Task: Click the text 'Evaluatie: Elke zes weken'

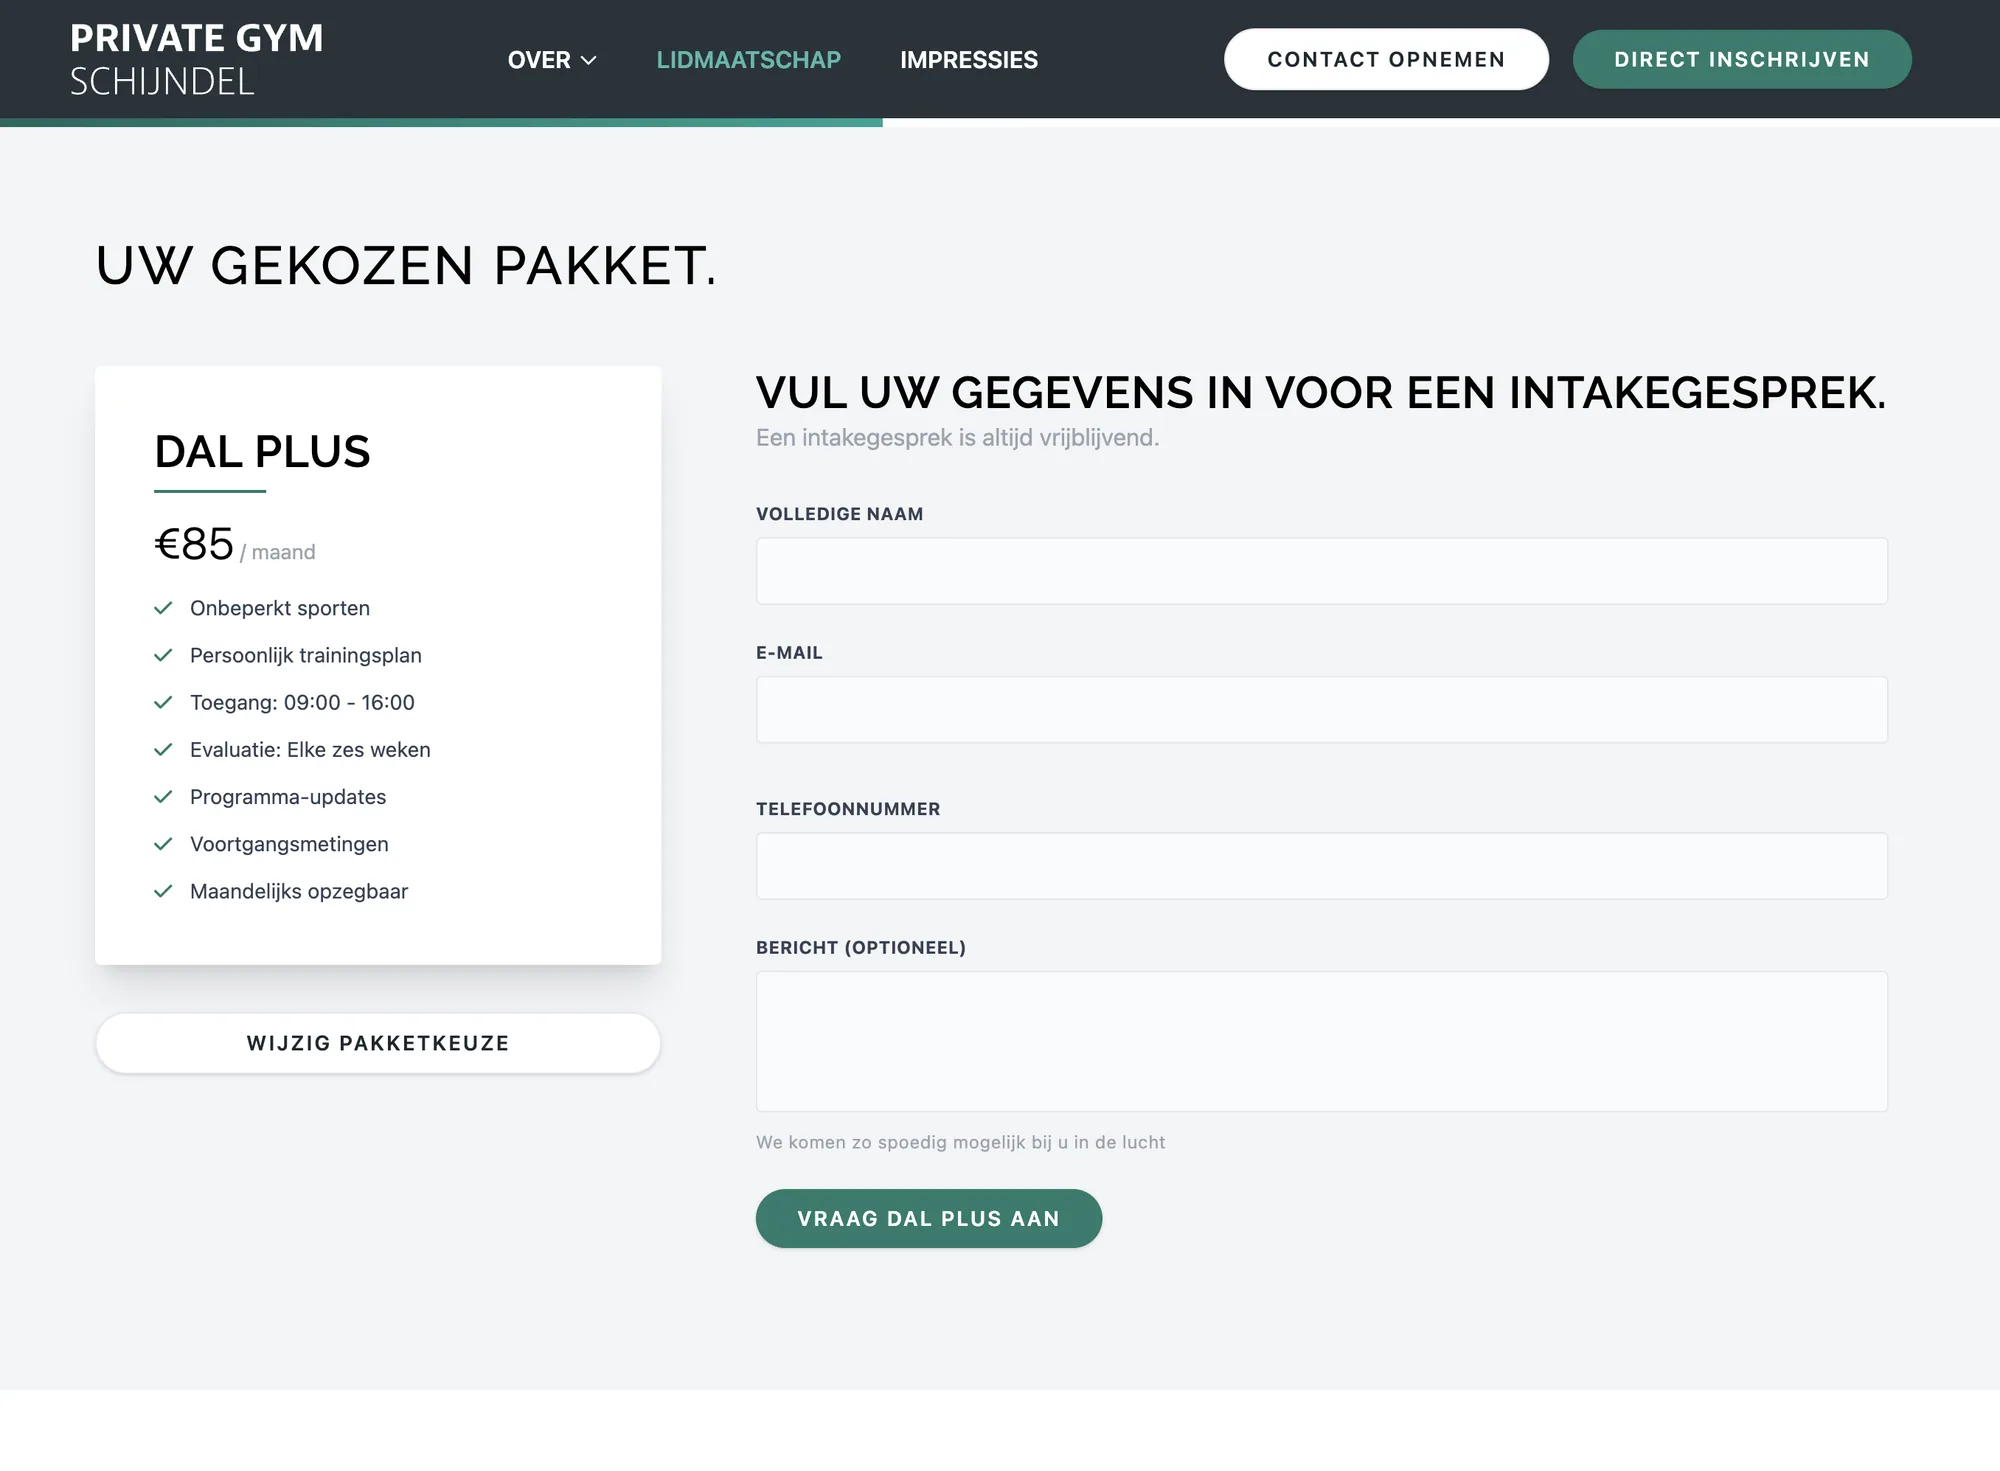Action: (x=310, y=749)
